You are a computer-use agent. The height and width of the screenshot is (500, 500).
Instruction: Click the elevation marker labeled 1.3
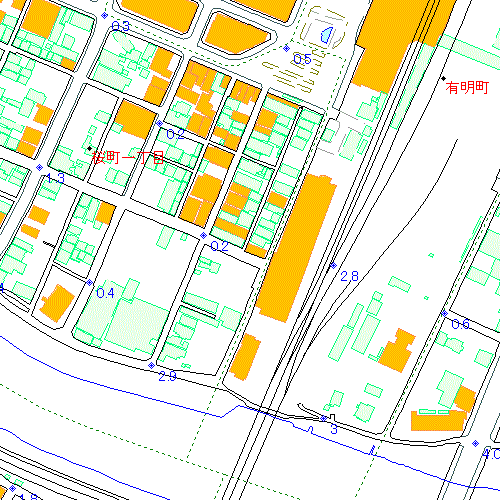(x=39, y=167)
